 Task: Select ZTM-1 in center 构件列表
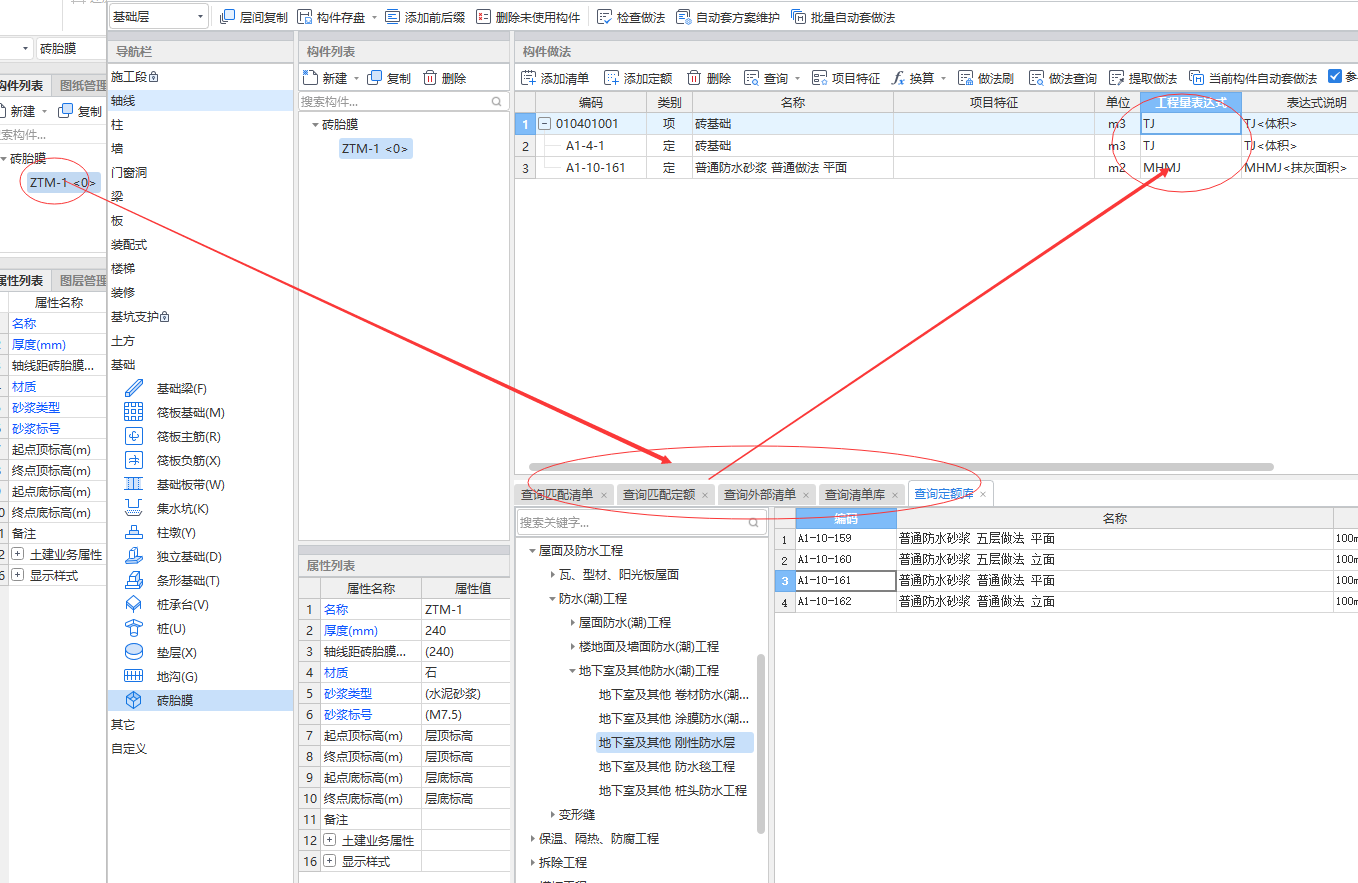[375, 148]
